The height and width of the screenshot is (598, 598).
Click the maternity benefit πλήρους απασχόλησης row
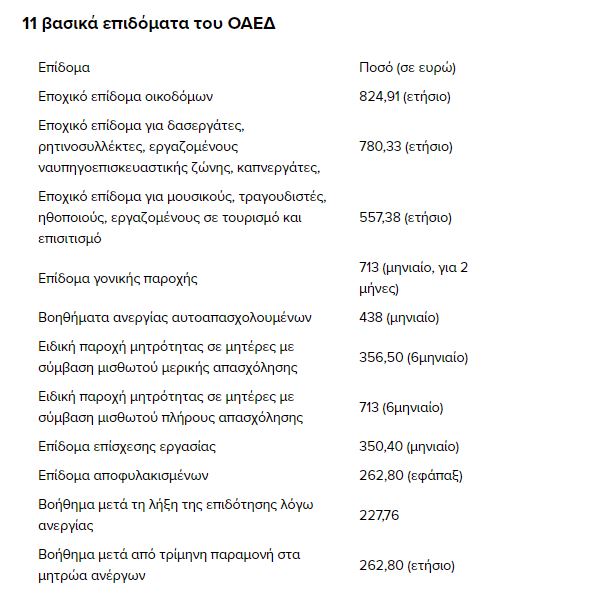(170, 407)
